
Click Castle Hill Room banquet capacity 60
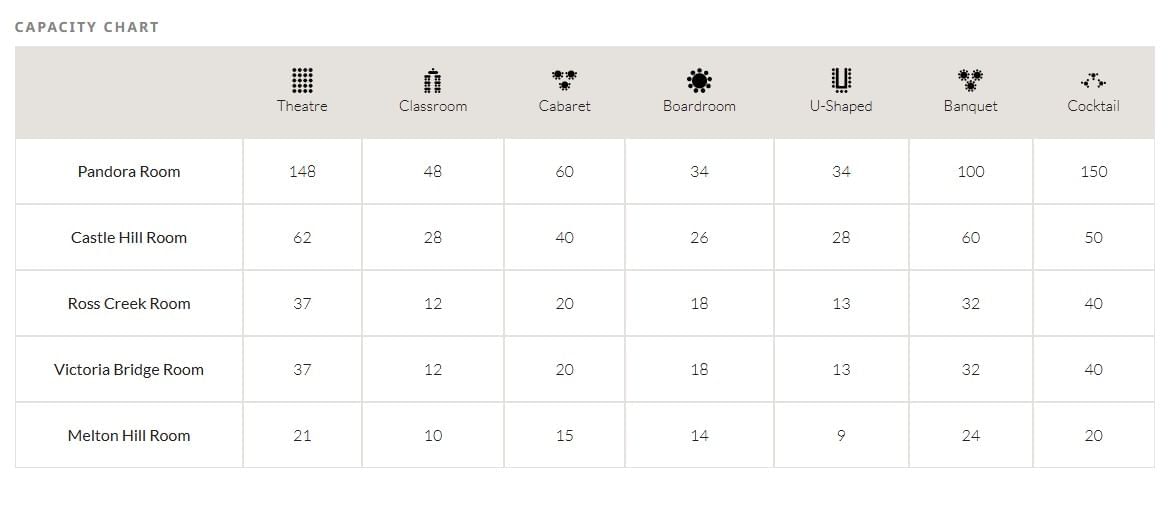tap(970, 238)
